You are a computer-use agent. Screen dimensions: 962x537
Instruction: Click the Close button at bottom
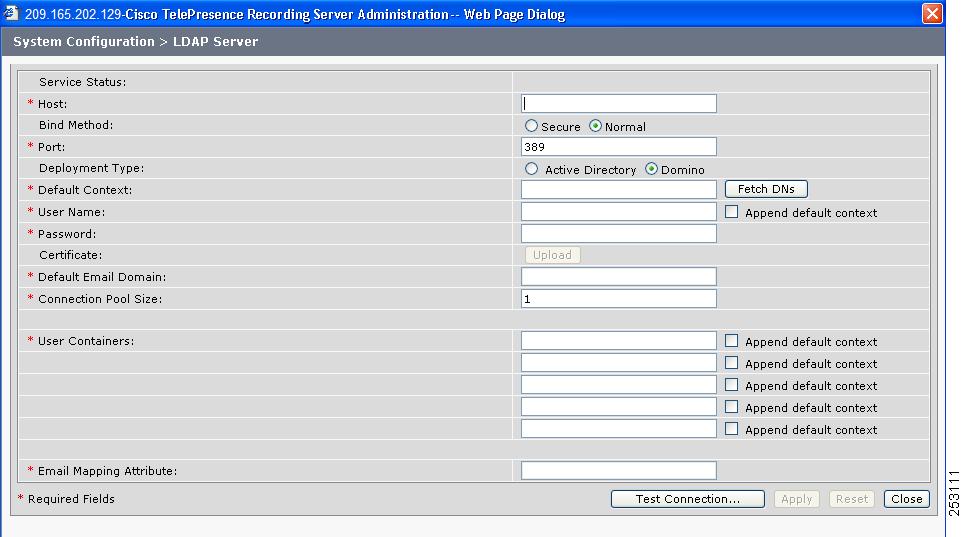pyautogui.click(x=907, y=499)
